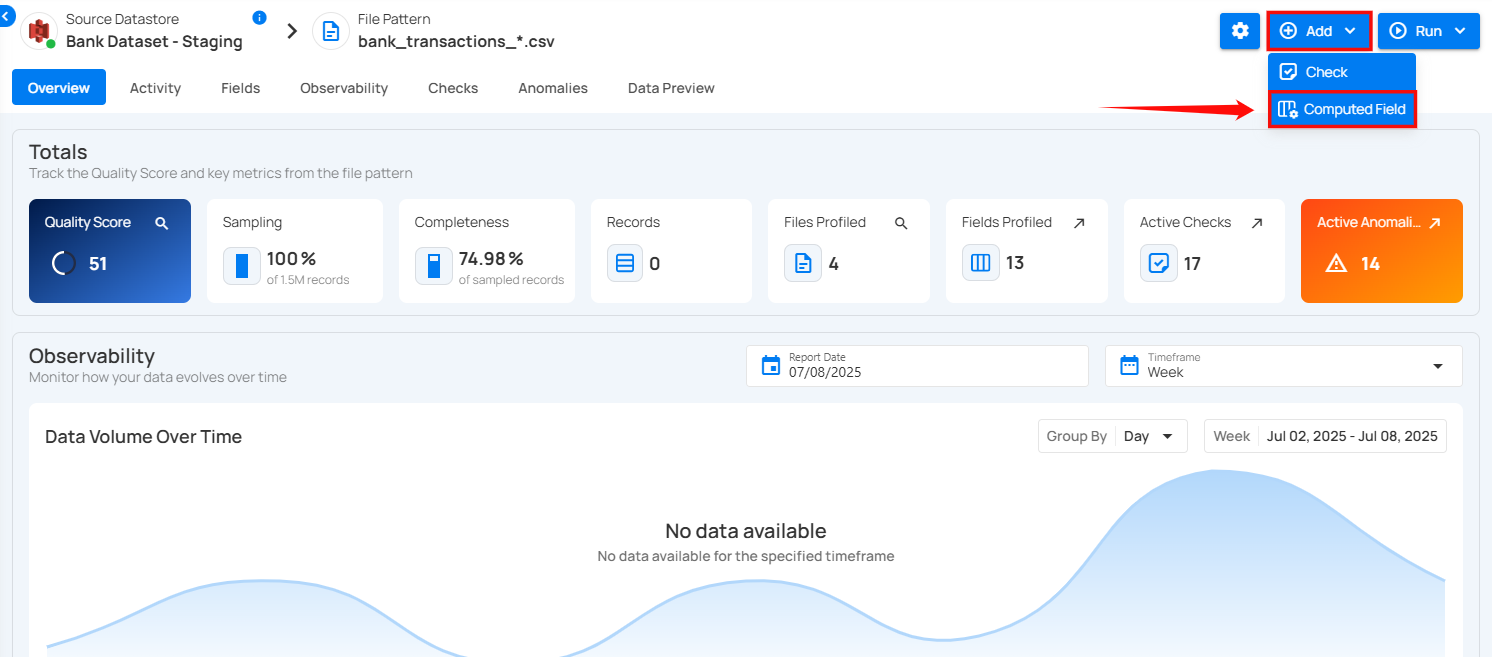Switch to the Anomalies tab
Viewport: 1492px width, 657px height.
(552, 88)
